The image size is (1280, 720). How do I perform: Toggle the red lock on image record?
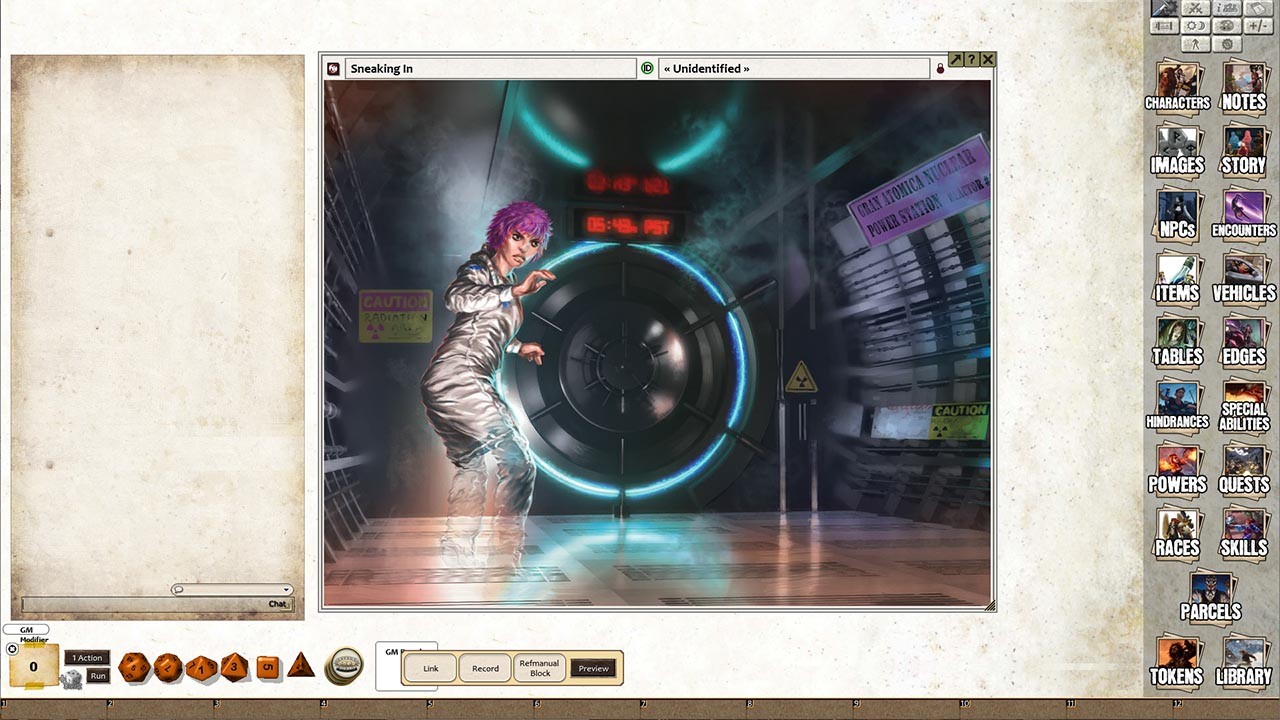(x=940, y=68)
